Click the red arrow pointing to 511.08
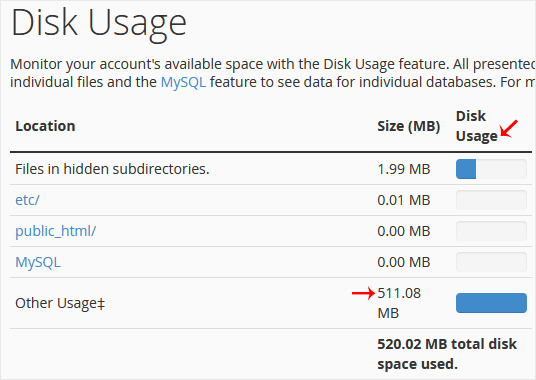 (x=363, y=293)
